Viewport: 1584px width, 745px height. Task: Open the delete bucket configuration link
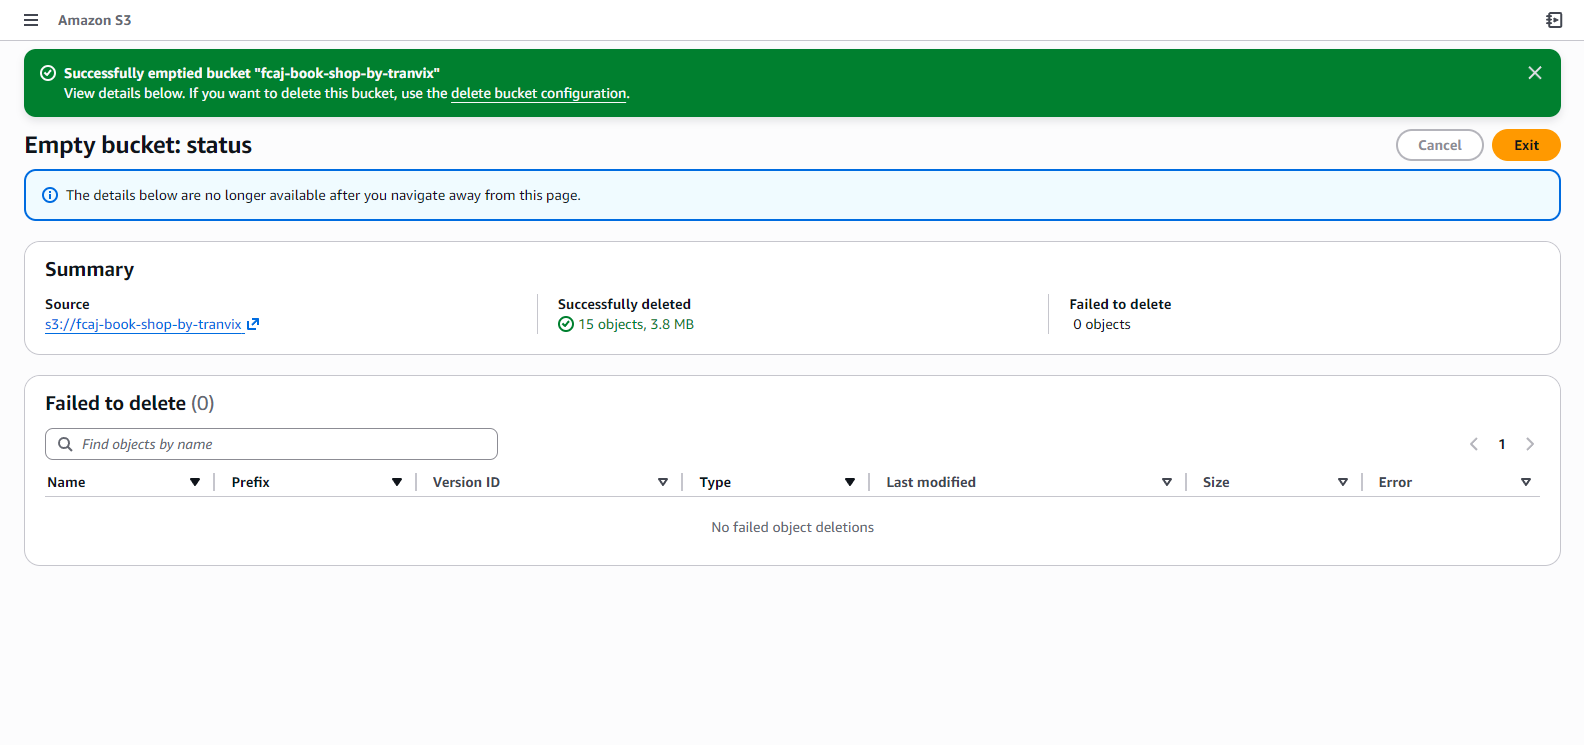coord(539,93)
